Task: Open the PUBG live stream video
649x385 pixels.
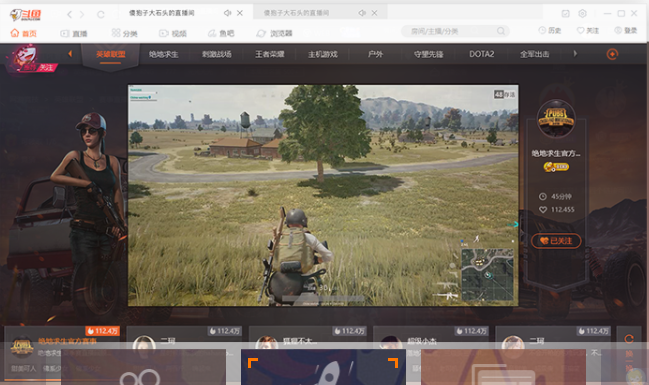Action: (323, 195)
